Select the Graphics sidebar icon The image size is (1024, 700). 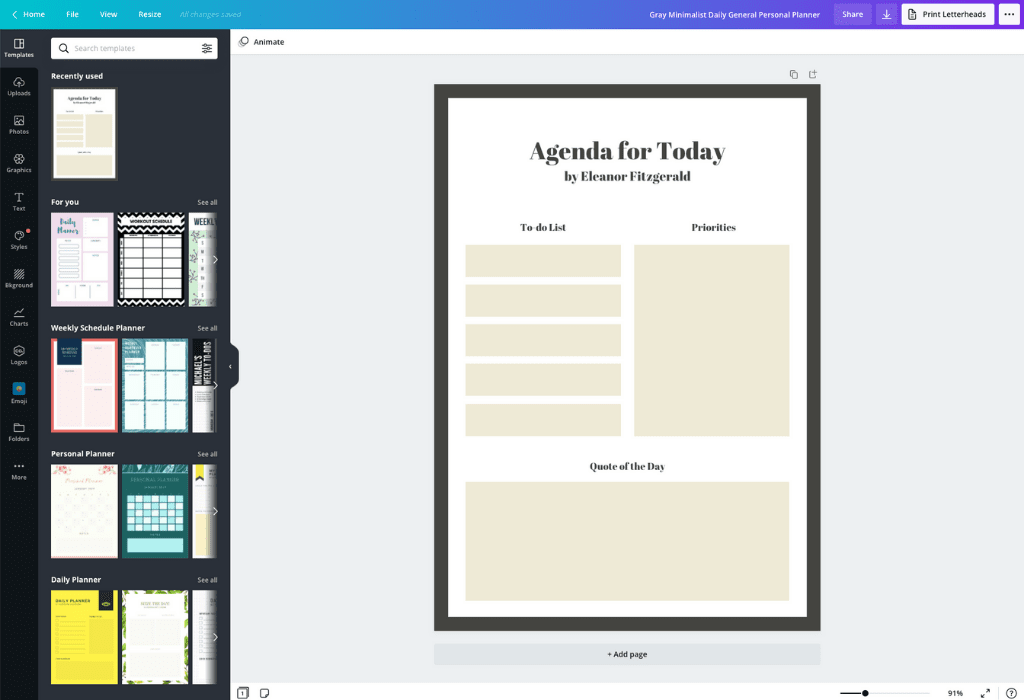point(19,163)
